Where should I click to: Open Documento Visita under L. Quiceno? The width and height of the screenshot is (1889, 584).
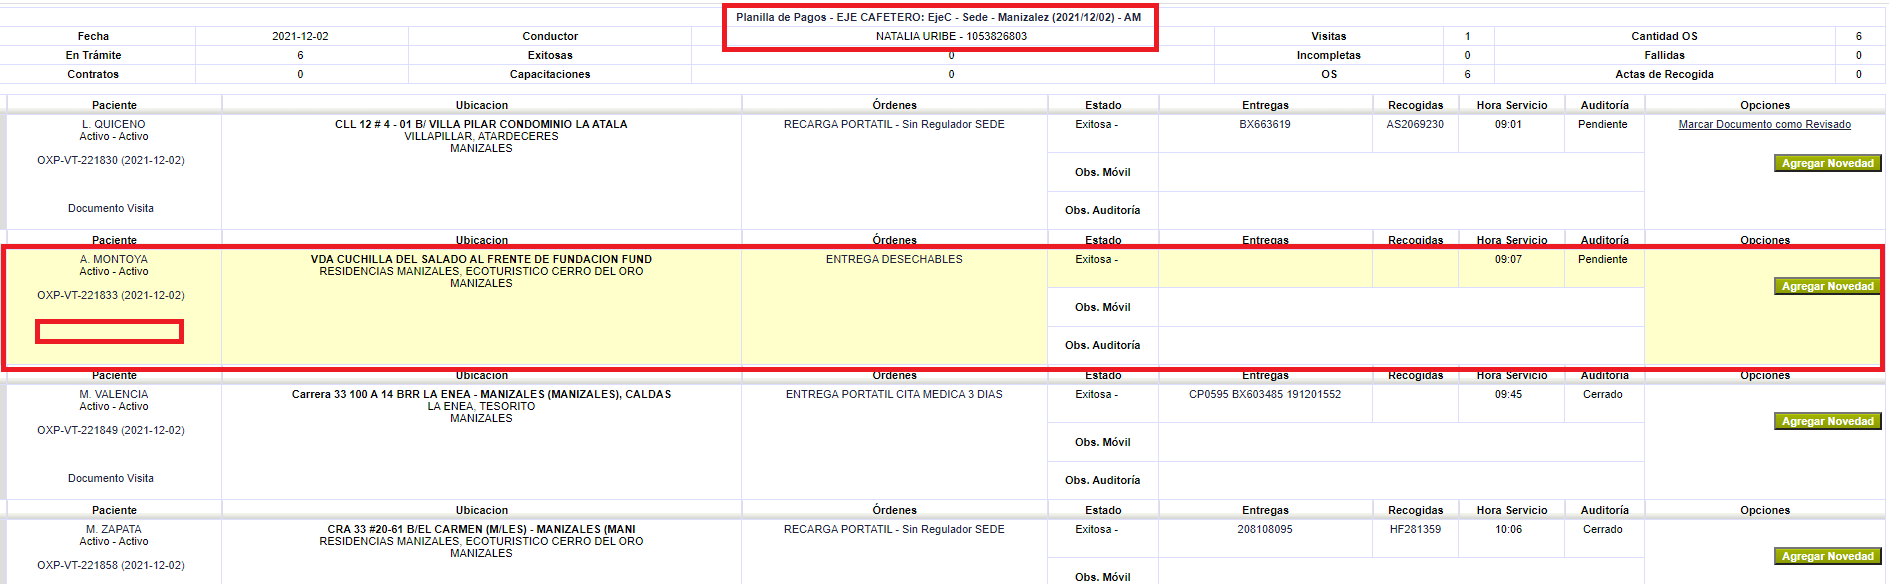tap(111, 208)
